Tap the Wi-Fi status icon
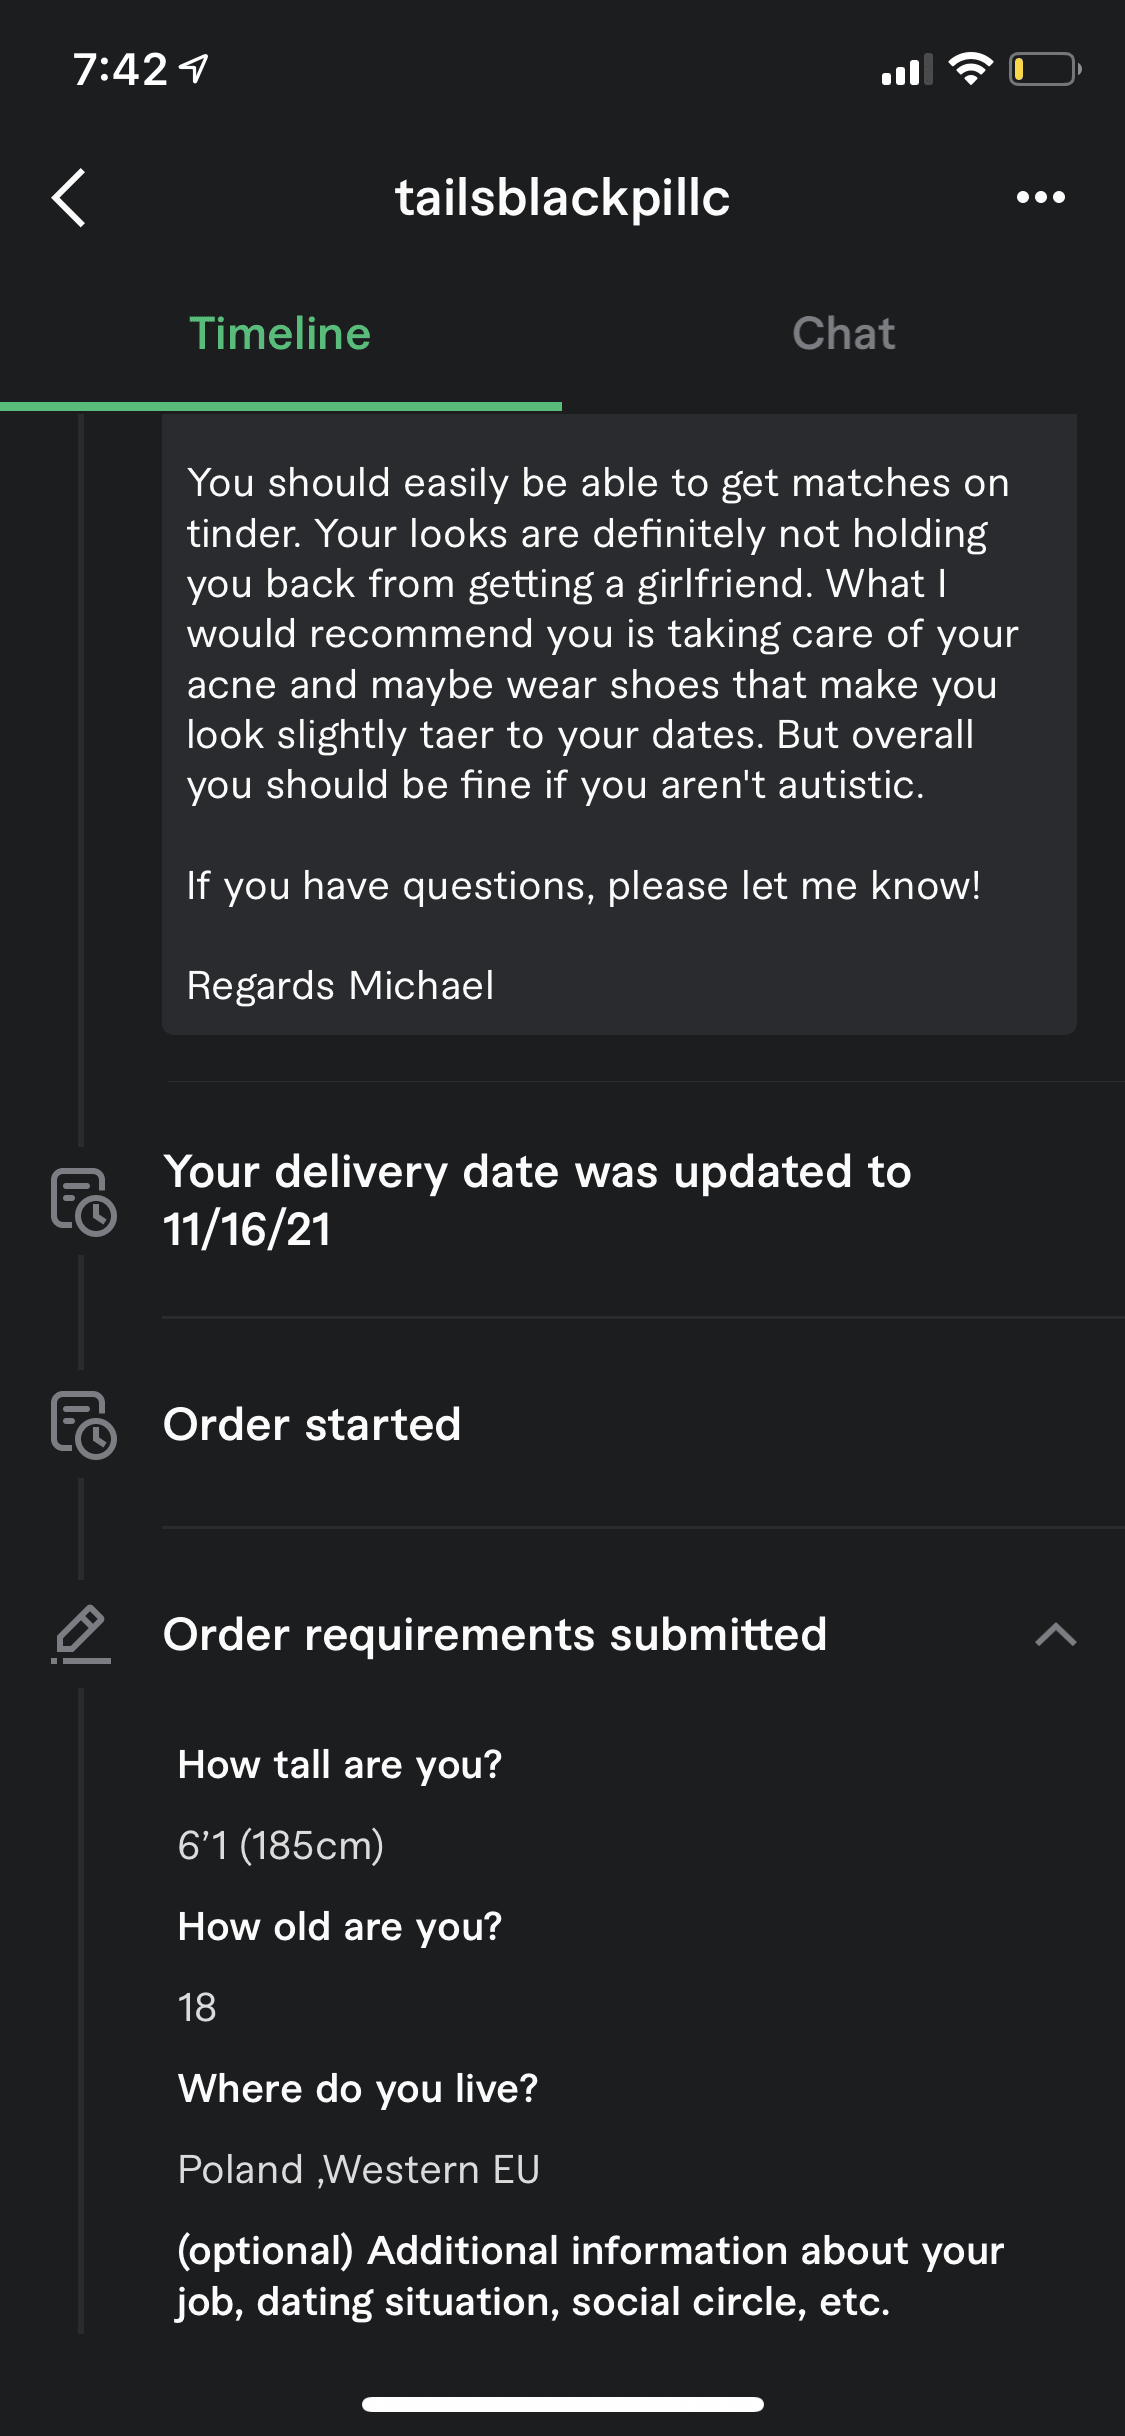Image resolution: width=1125 pixels, height=2436 pixels. click(x=970, y=69)
